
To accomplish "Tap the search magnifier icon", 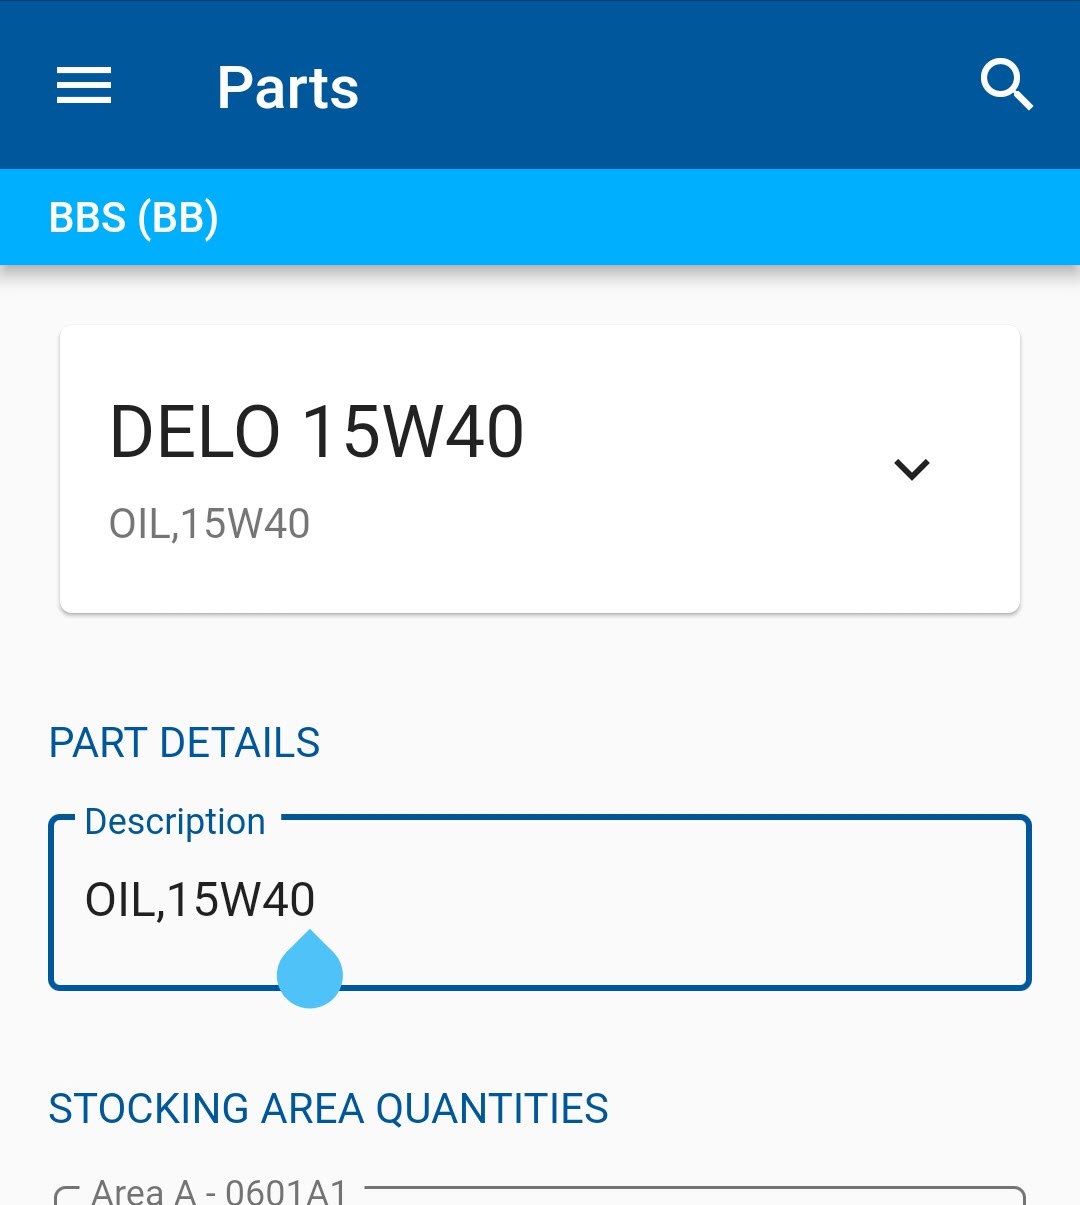I will pyautogui.click(x=1006, y=85).
